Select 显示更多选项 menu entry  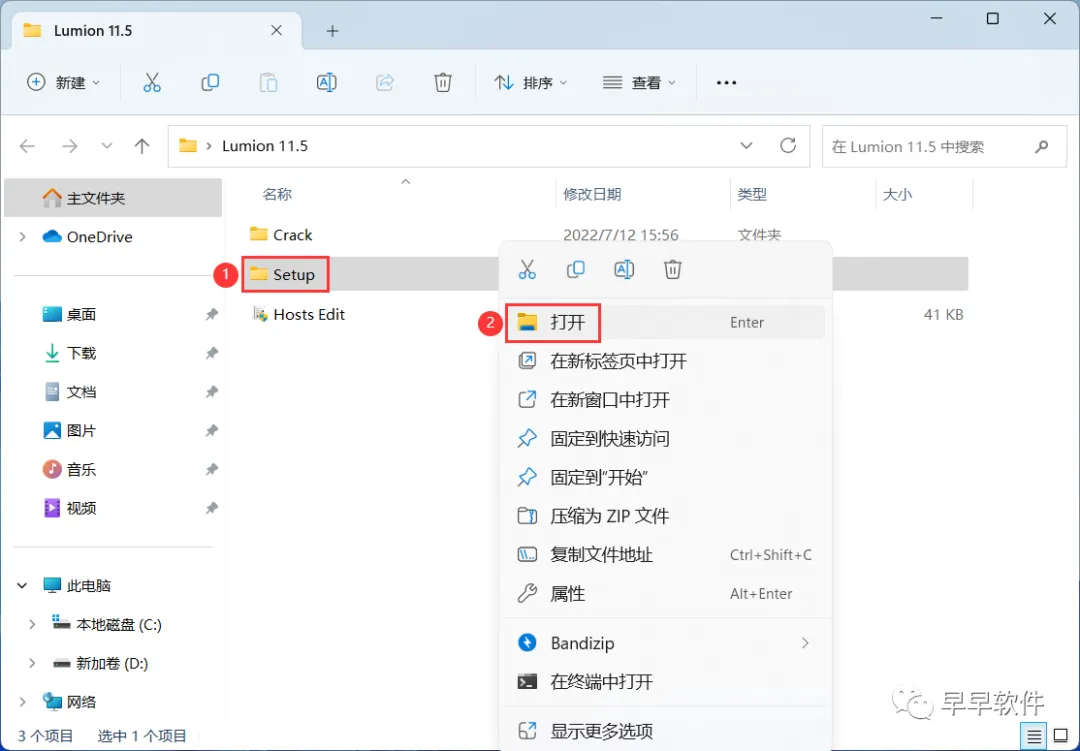click(x=666, y=731)
